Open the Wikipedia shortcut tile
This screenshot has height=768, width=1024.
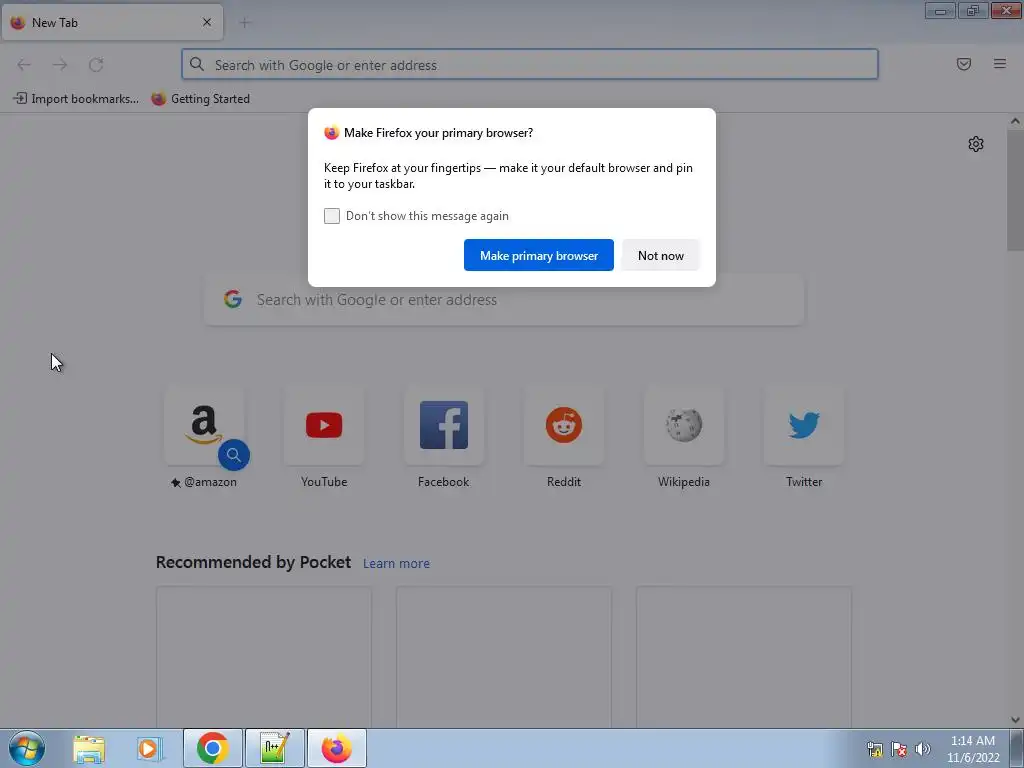tap(684, 426)
